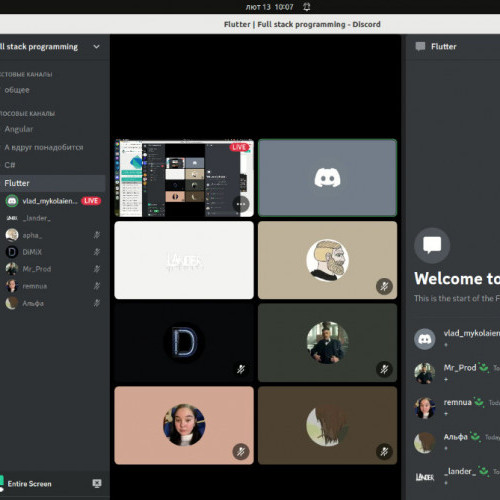This screenshot has height=500, width=500.
Task: Click mute icon on neon D tile
Action: (x=241, y=369)
